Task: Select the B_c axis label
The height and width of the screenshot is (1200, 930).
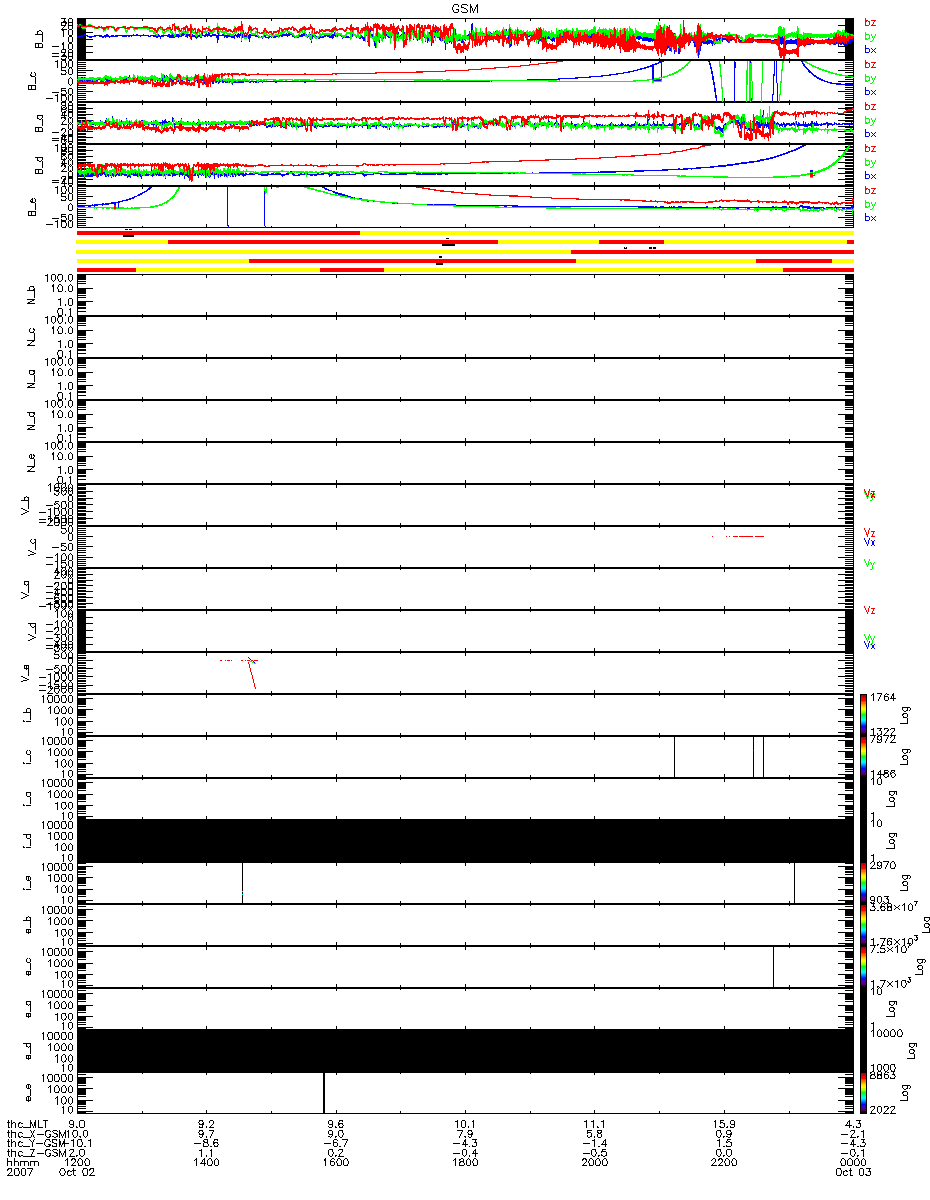Action: click(x=31, y=81)
